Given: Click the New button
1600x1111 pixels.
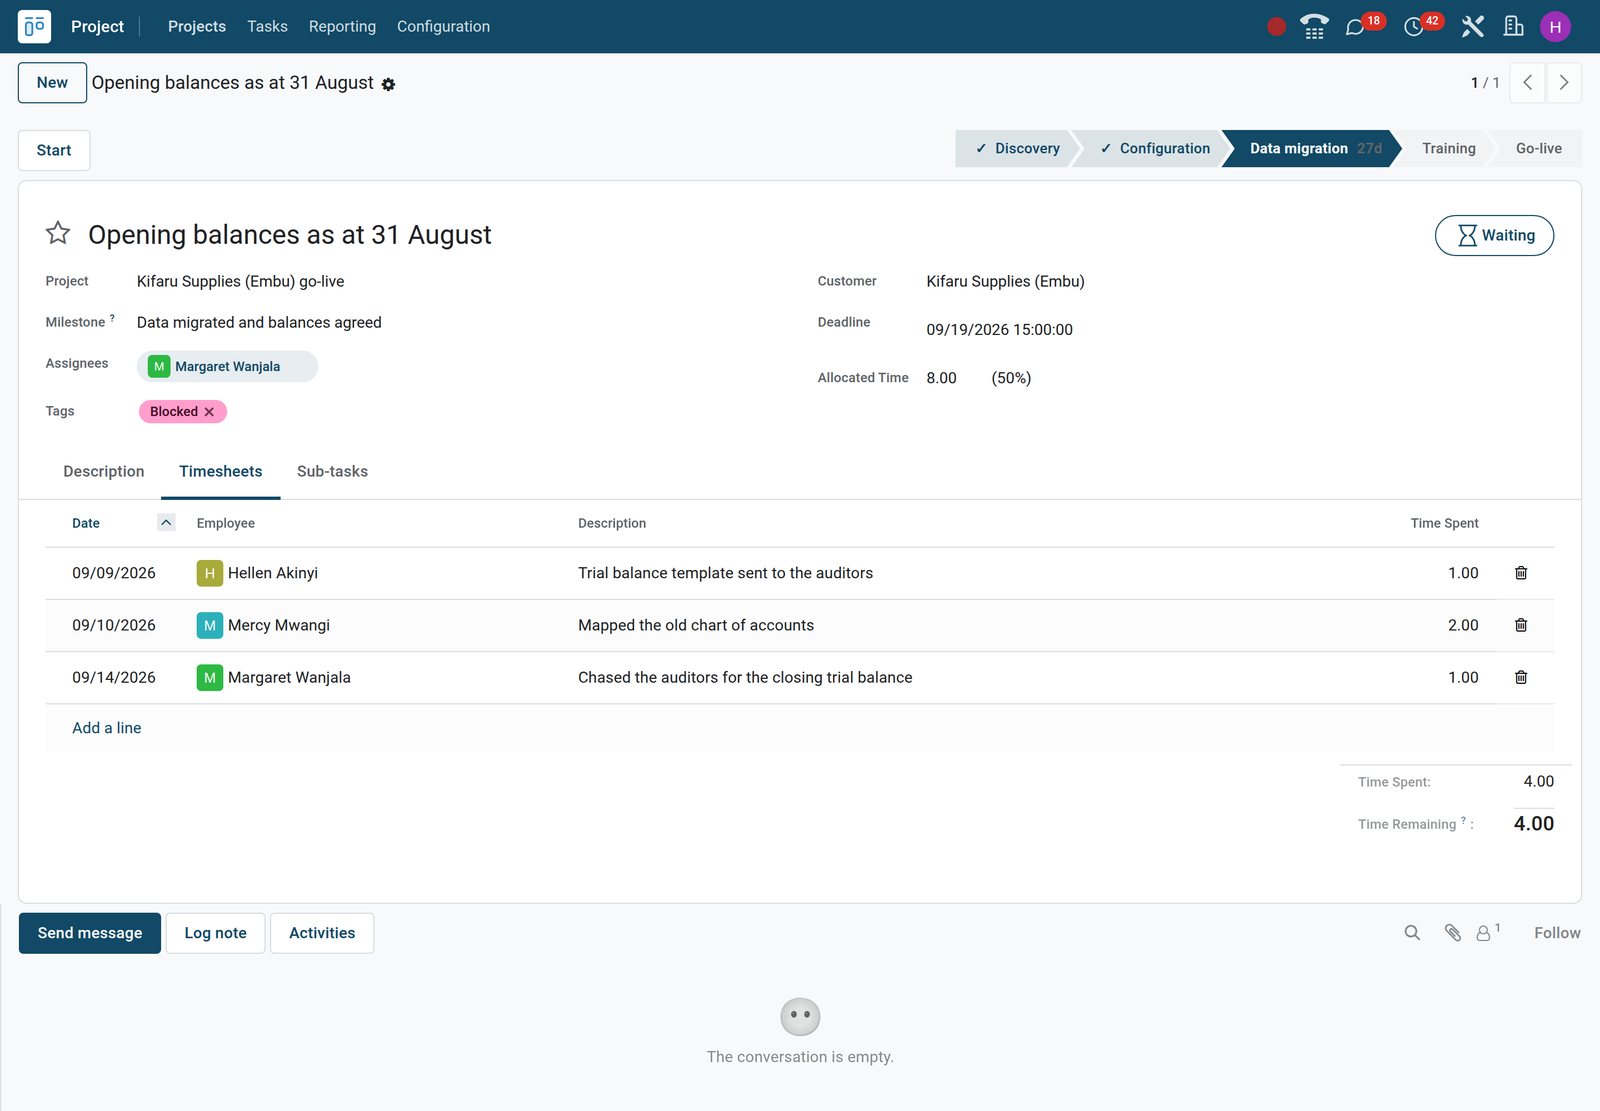Looking at the screenshot, I should click(52, 83).
